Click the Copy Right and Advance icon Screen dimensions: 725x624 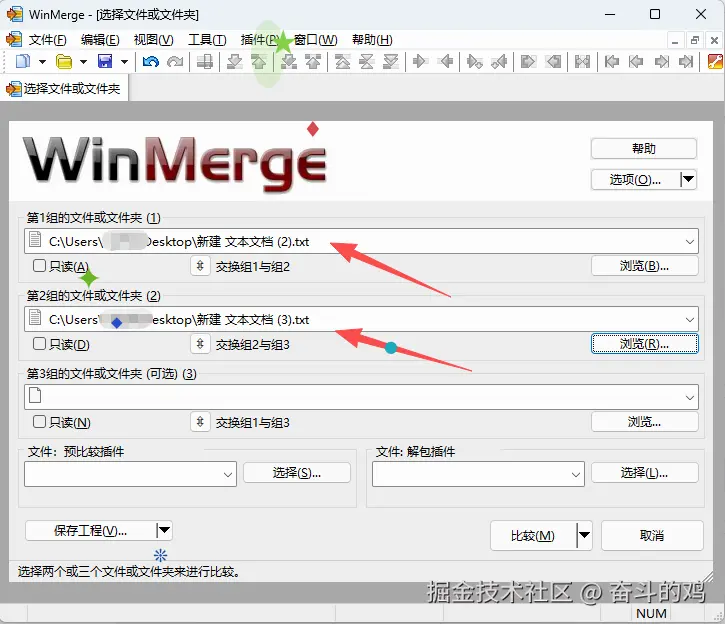pyautogui.click(x=474, y=61)
